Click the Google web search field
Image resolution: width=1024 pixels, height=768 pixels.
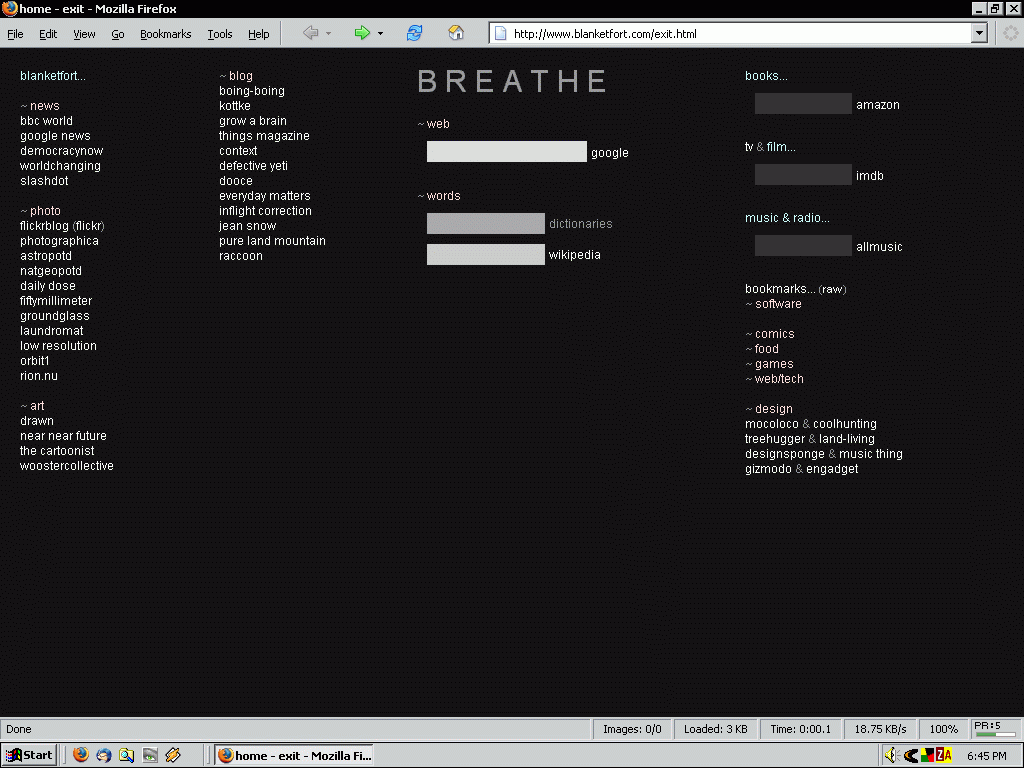pos(507,152)
